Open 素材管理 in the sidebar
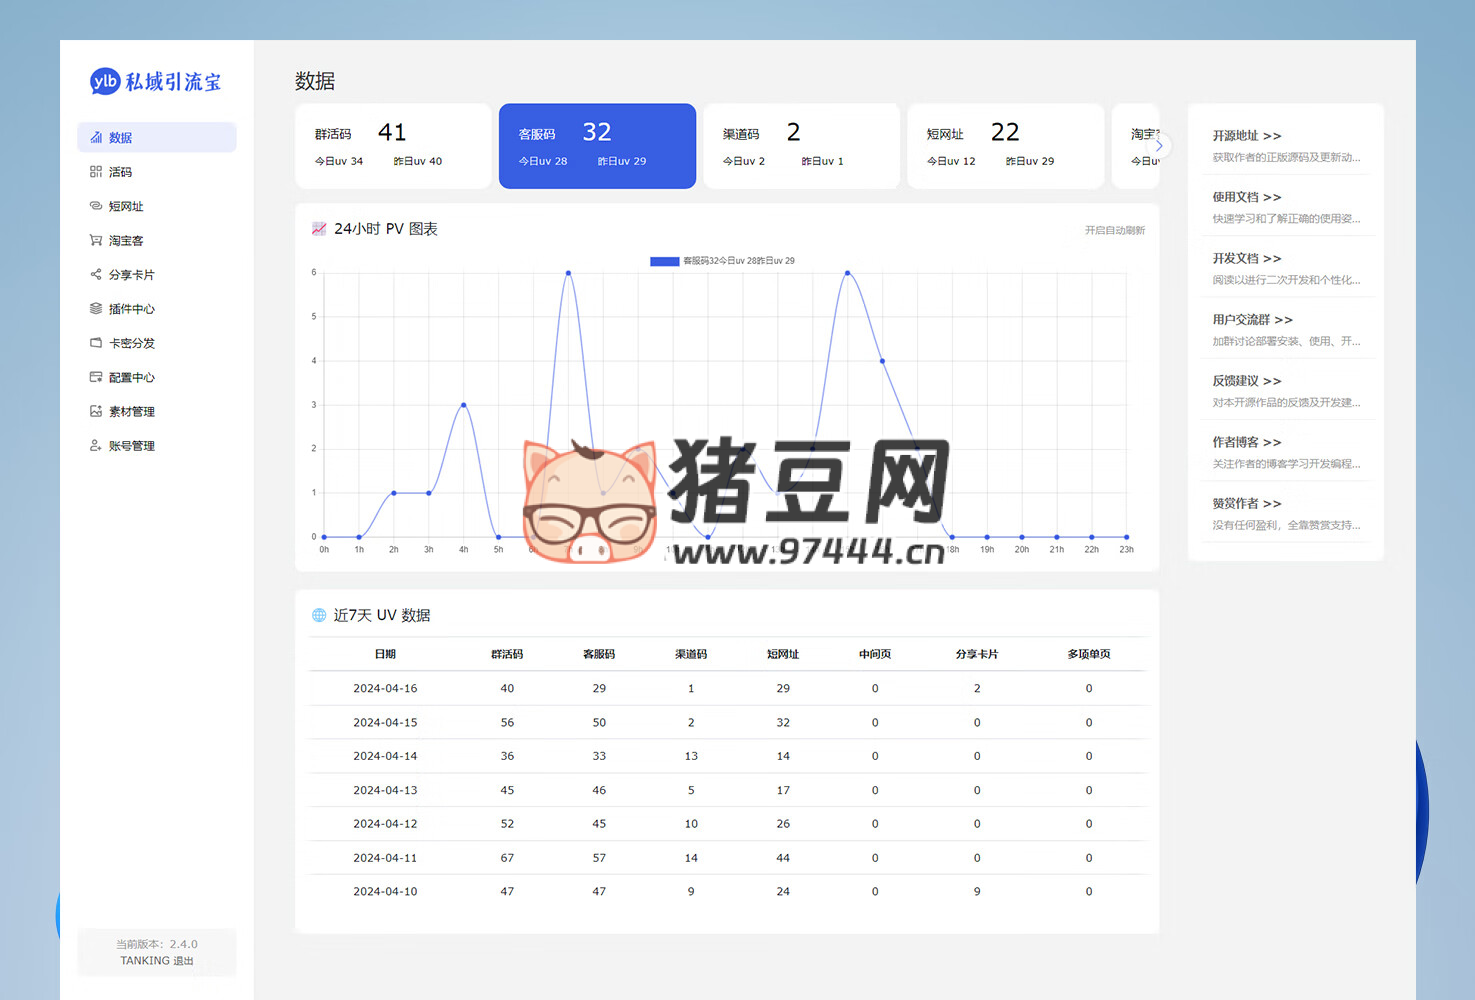1475x1000 pixels. pos(157,411)
